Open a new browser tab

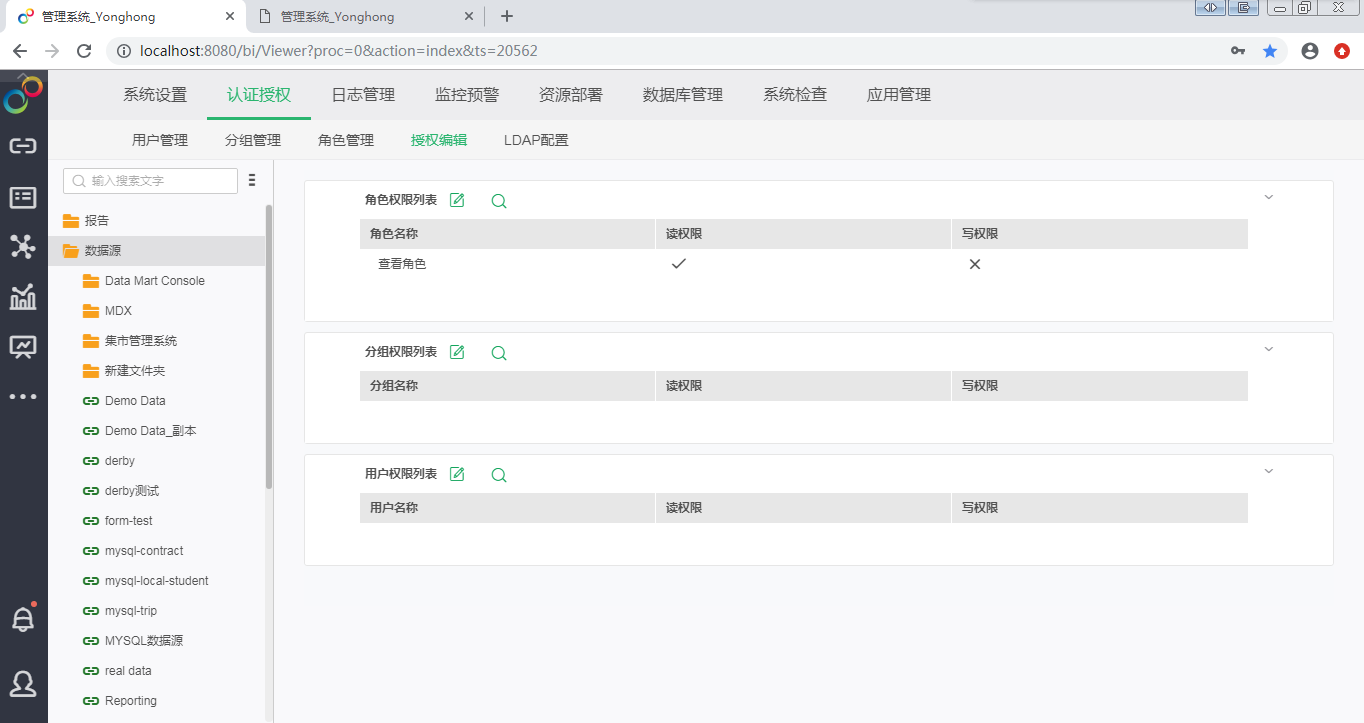[x=507, y=16]
